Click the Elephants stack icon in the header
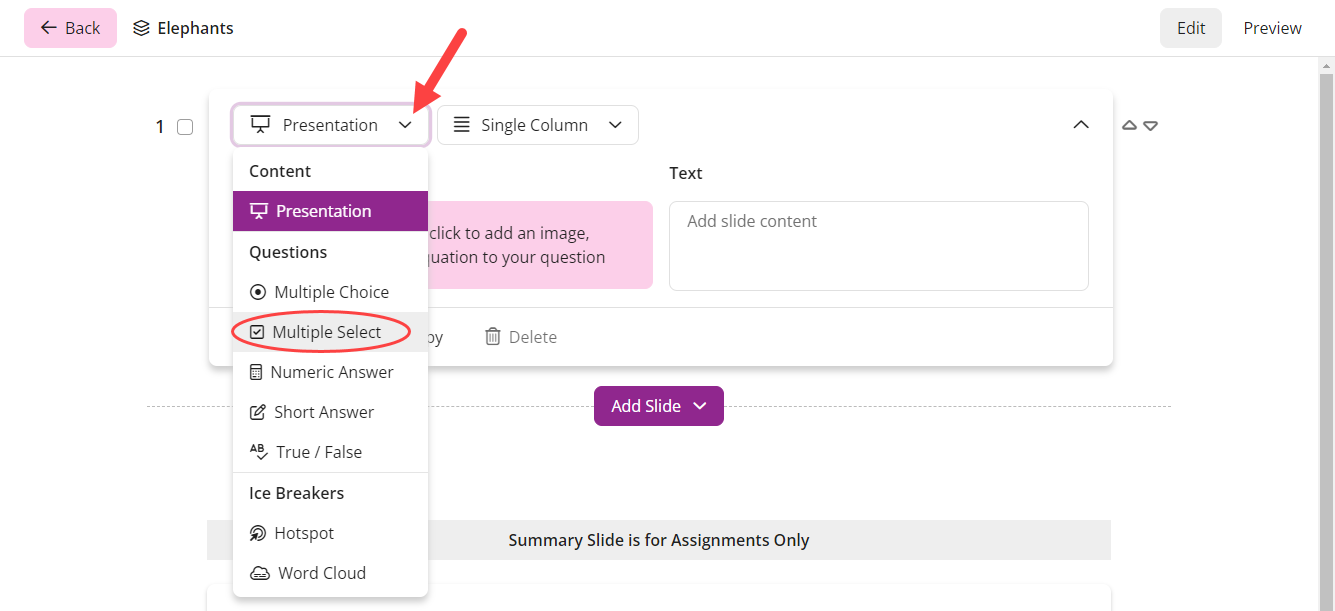Screen dimensions: 1335x611 [x=143, y=27]
